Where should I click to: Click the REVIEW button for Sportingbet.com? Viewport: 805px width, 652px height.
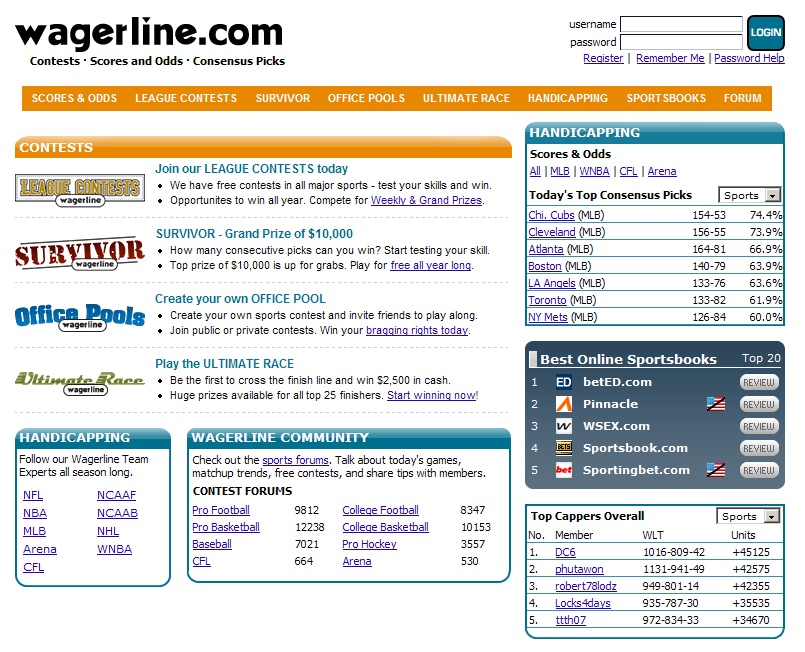pos(759,471)
